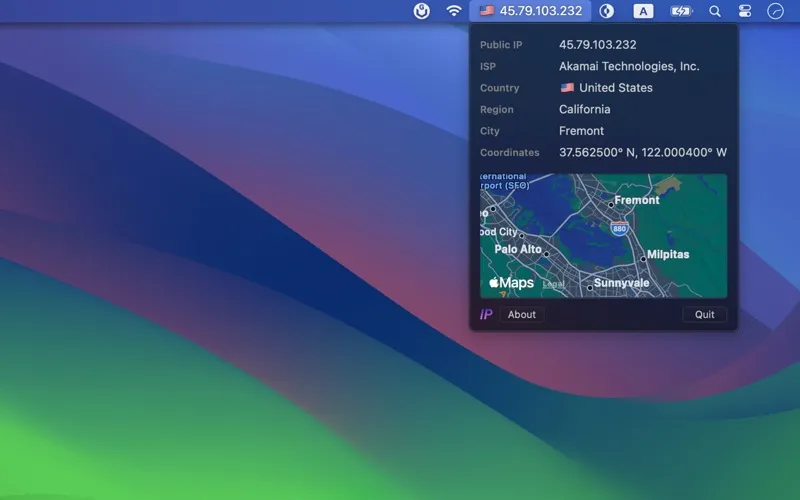800x500 pixels.
Task: Open Control Center from menu bar
Action: (745, 11)
